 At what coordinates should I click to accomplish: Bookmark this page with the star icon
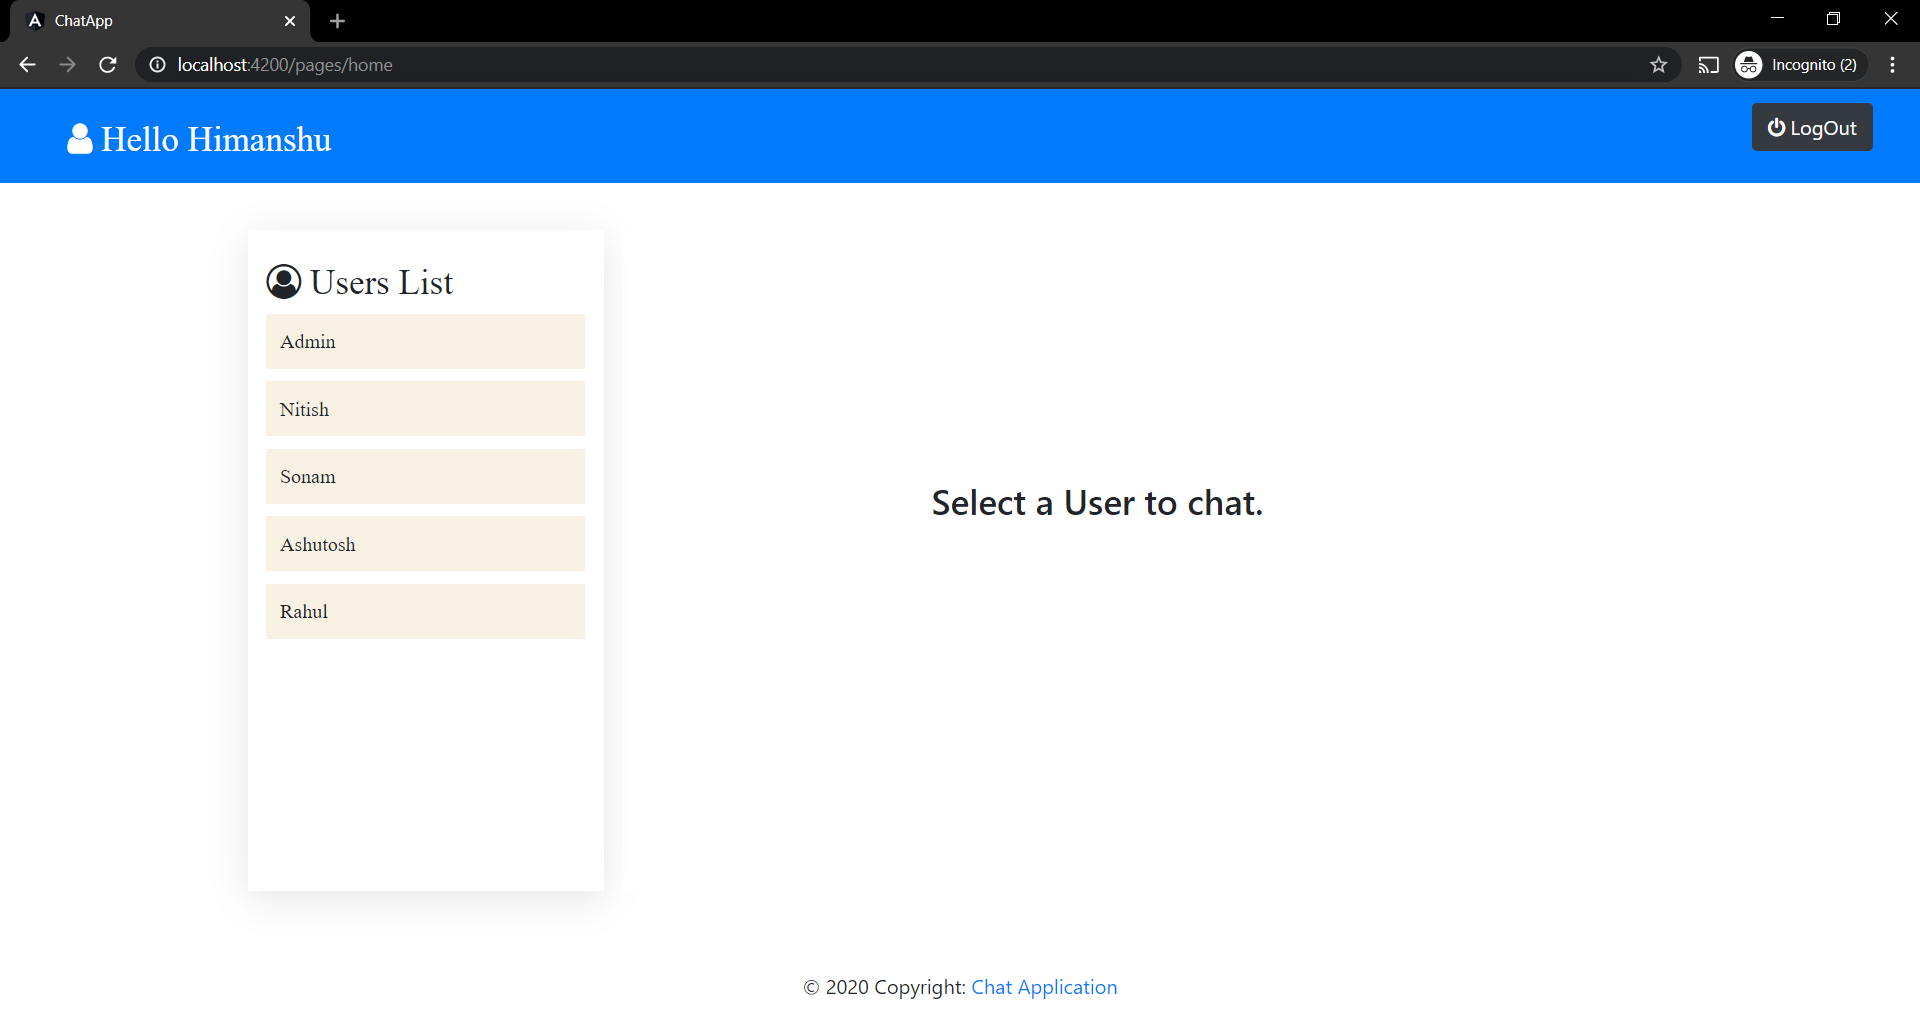pyautogui.click(x=1659, y=65)
